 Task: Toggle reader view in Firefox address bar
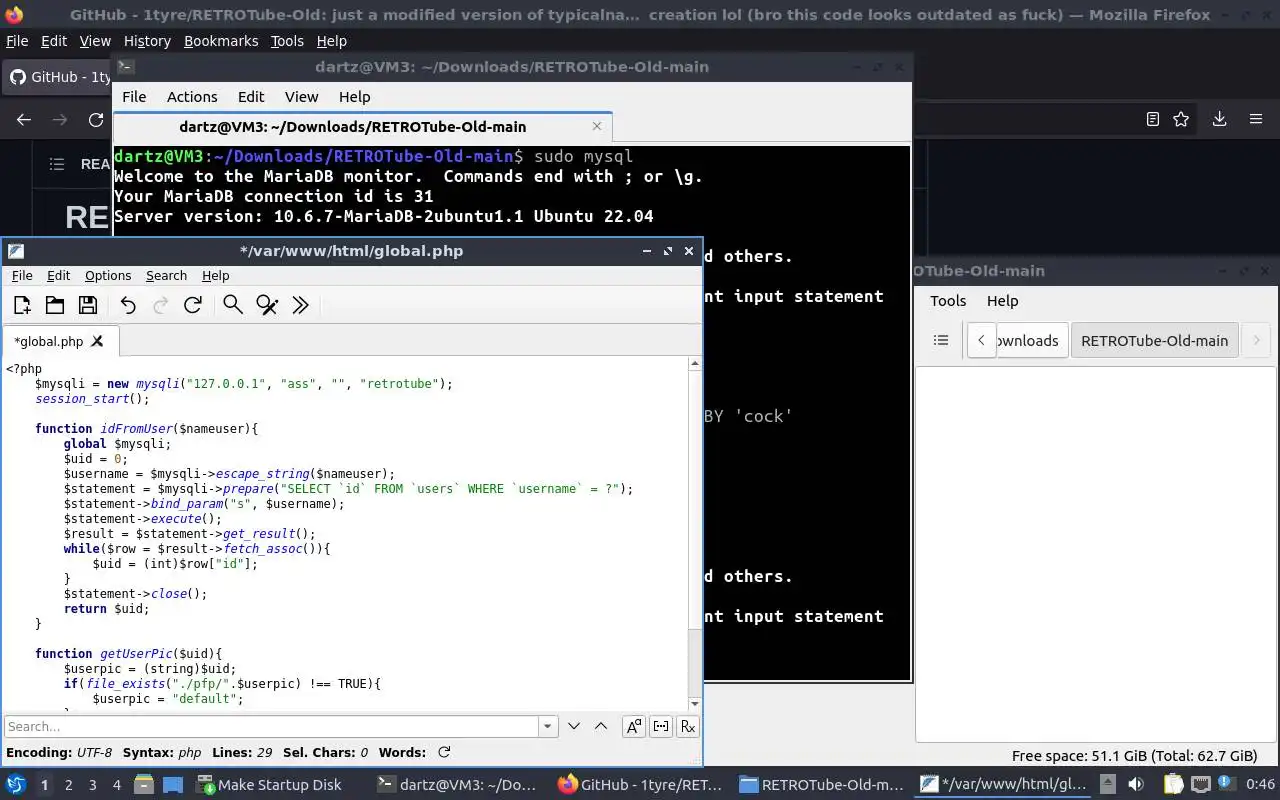pos(1153,119)
